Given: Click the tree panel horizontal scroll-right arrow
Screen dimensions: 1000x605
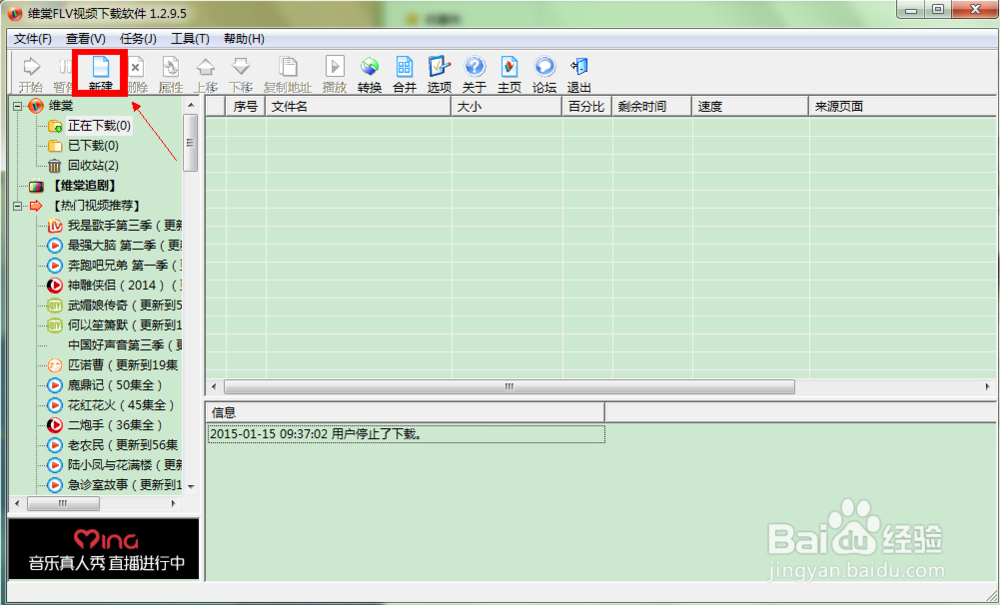Looking at the screenshot, I should coord(173,504).
